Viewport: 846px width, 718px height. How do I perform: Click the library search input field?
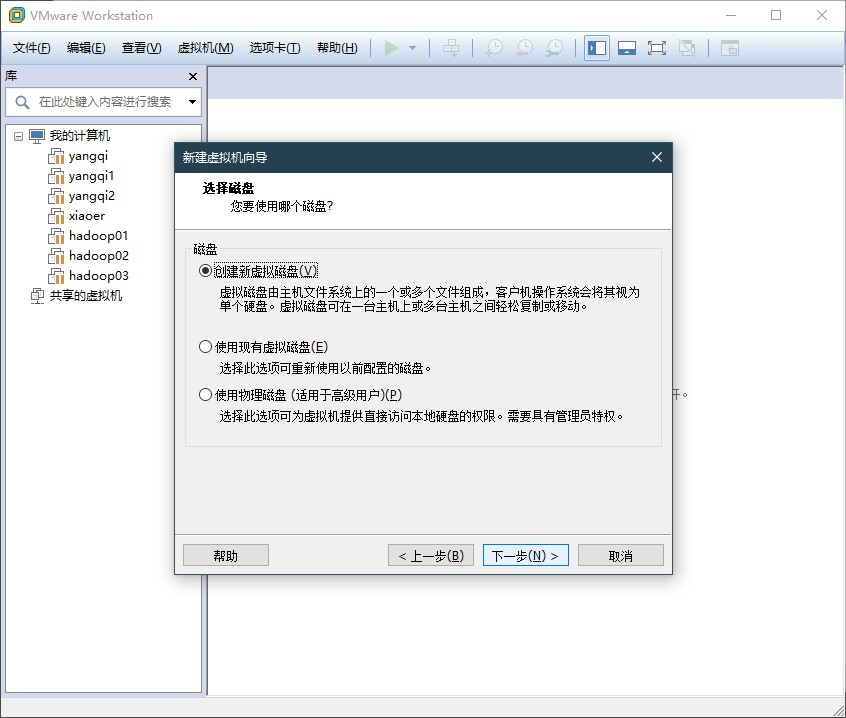pyautogui.click(x=105, y=102)
